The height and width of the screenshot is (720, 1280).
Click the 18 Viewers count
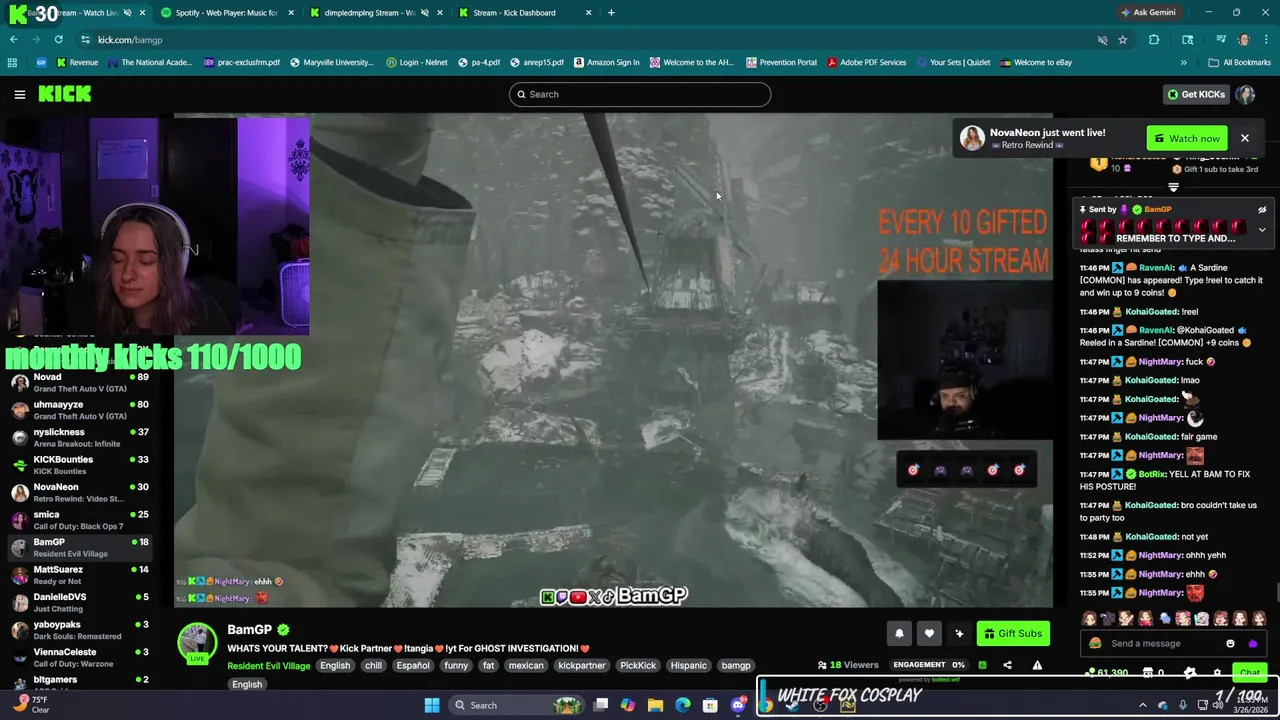pyautogui.click(x=848, y=665)
